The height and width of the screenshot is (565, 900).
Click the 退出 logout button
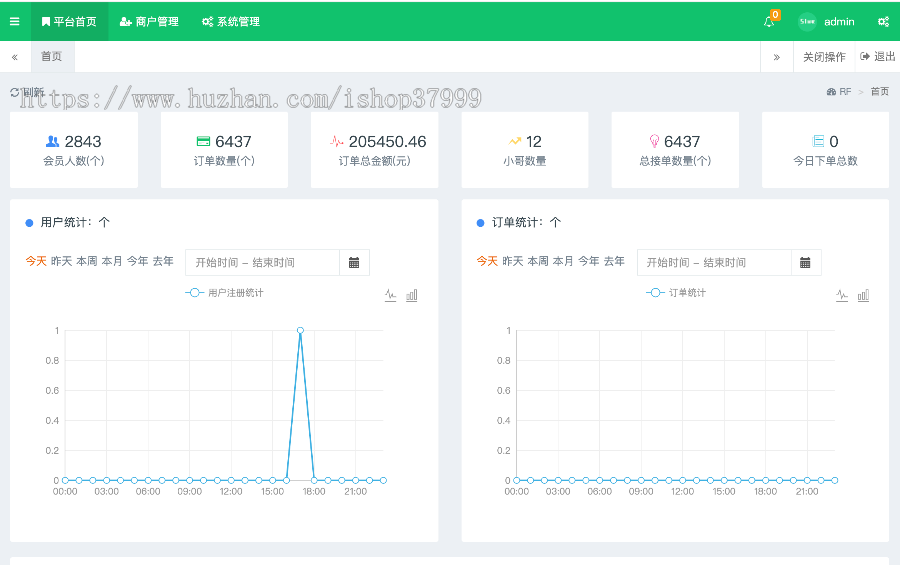click(878, 56)
